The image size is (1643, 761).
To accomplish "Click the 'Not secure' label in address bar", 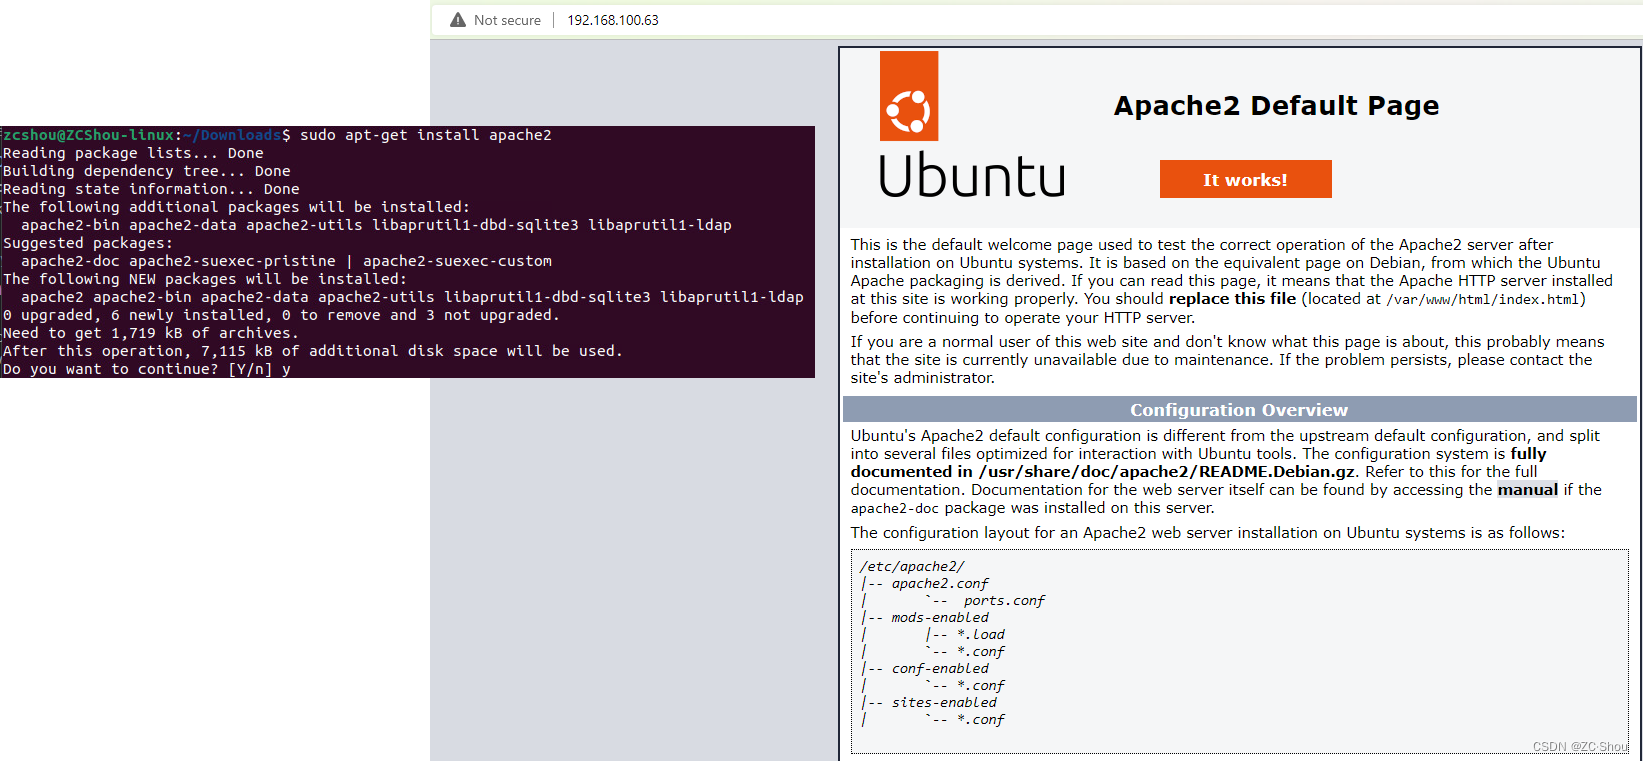I will (507, 20).
